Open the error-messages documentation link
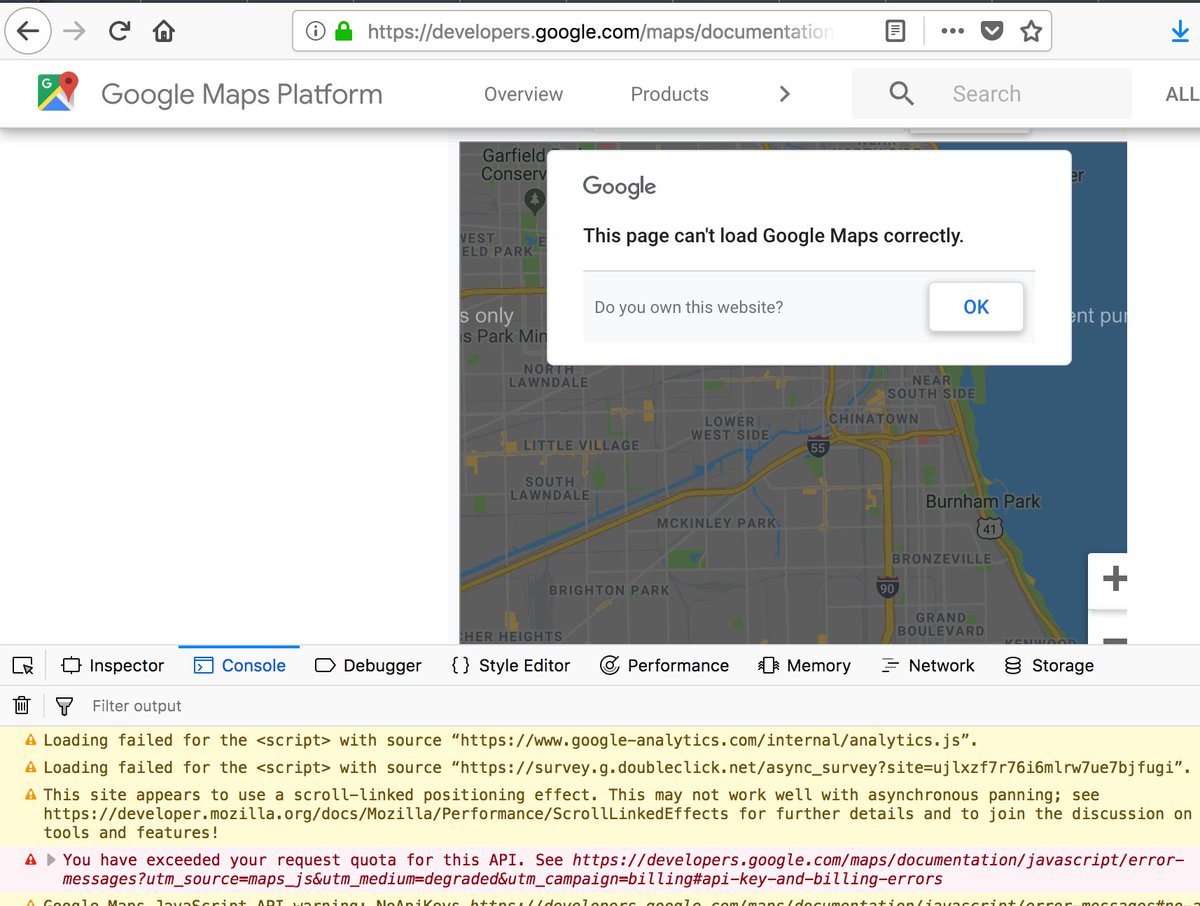 623,870
